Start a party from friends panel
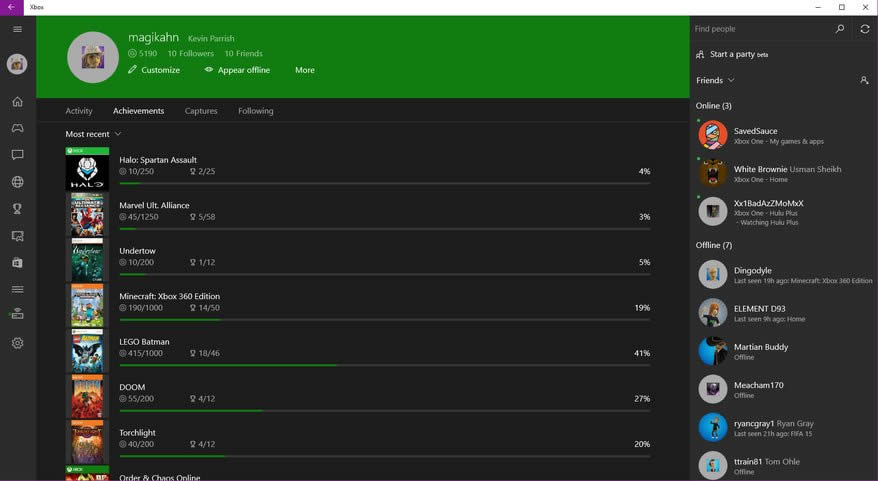This screenshot has width=878, height=481. (732, 55)
